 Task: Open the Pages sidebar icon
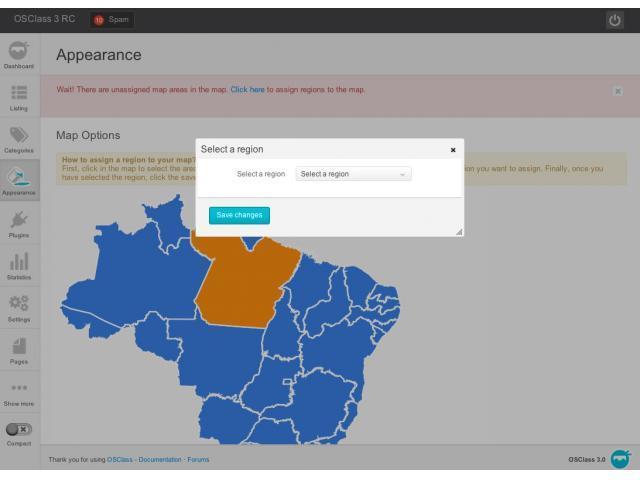(20, 349)
